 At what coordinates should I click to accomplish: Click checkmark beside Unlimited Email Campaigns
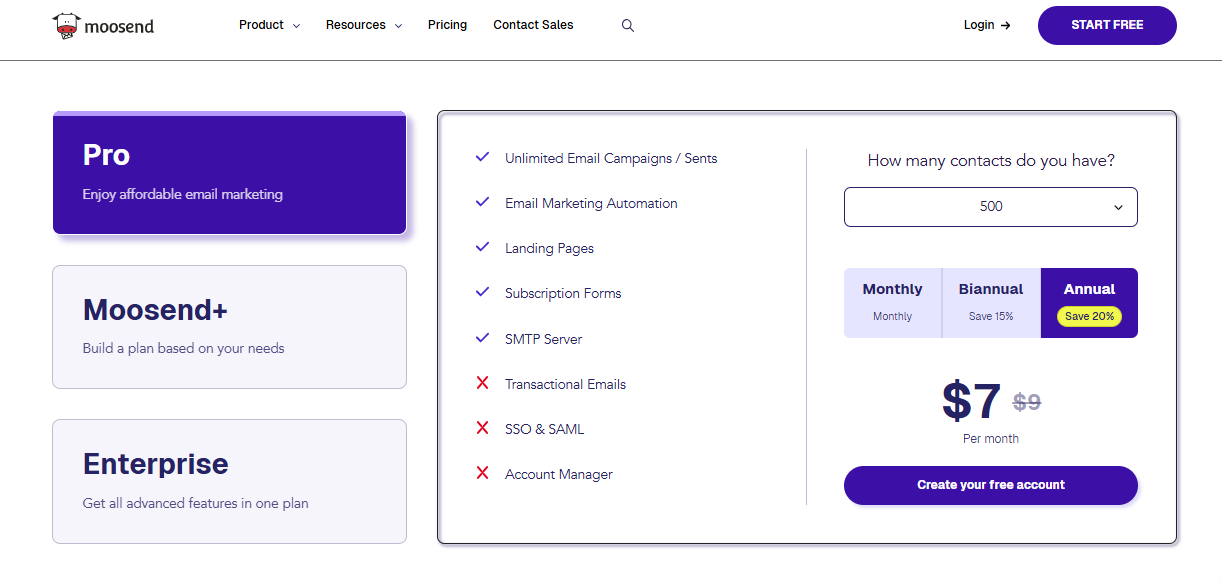tap(482, 157)
